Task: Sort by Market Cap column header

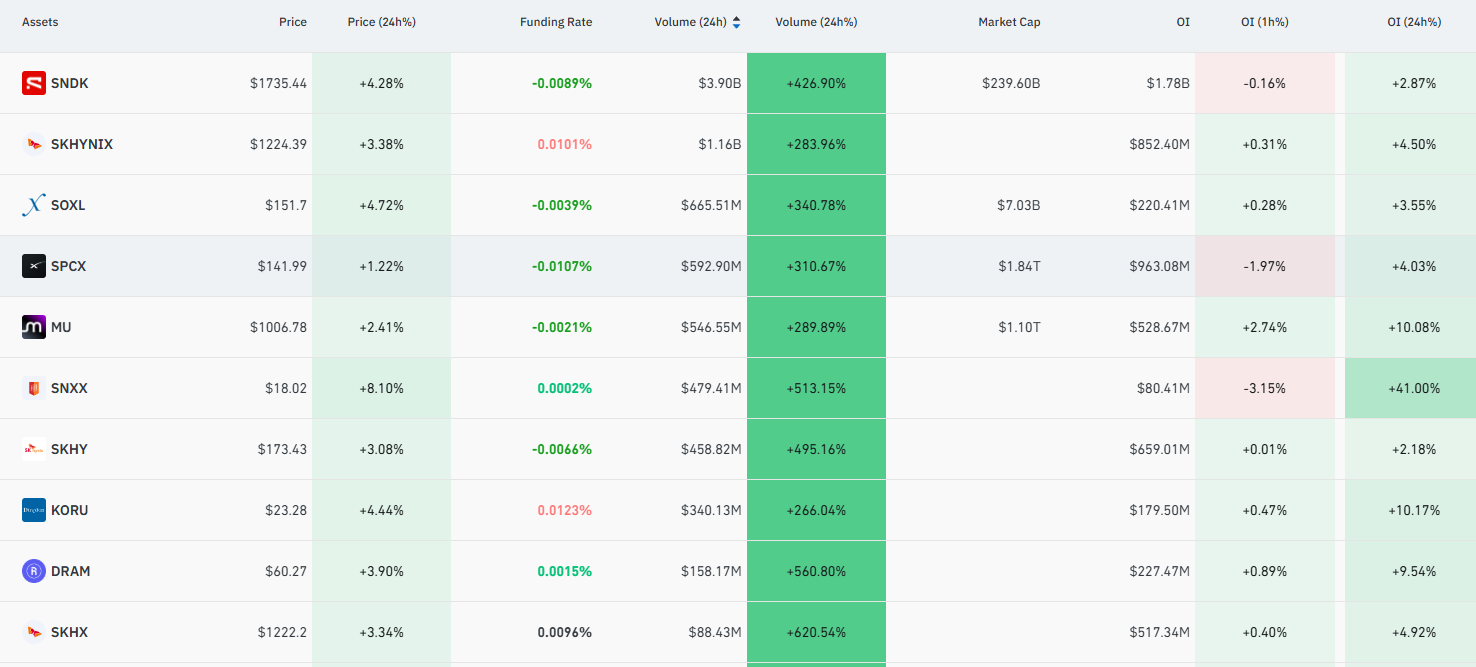Action: 1009,22
